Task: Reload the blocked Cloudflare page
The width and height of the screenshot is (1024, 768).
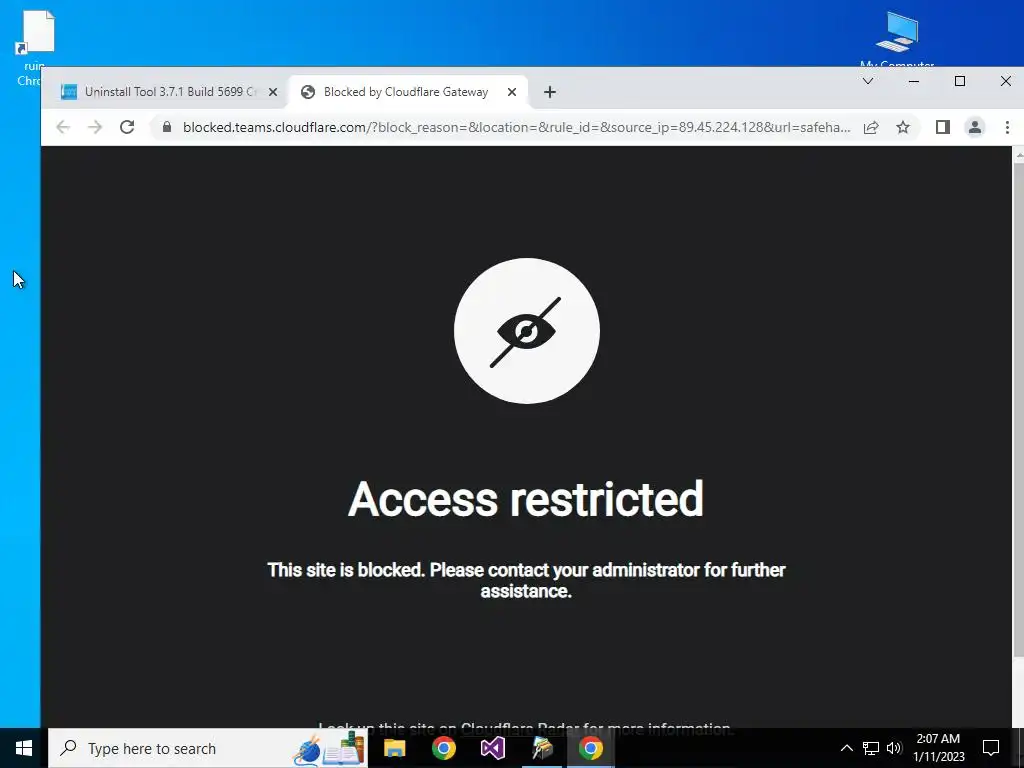Action: pyautogui.click(x=127, y=127)
